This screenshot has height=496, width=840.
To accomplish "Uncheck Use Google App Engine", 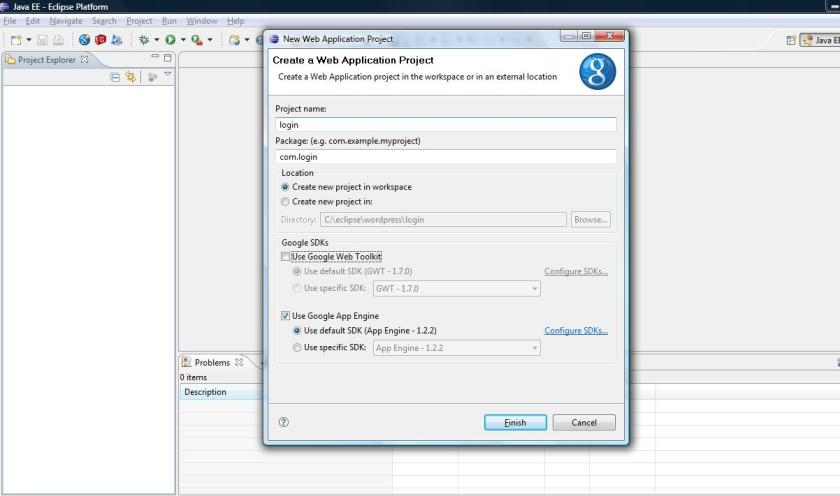I will 286,316.
